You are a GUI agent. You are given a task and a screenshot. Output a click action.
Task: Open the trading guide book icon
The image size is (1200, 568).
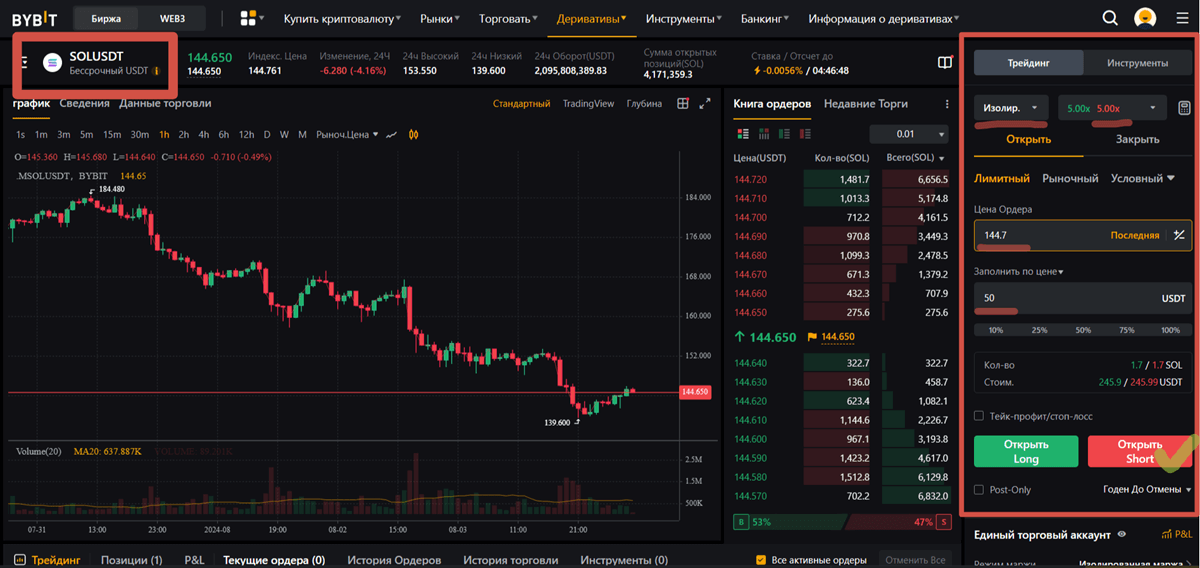click(x=945, y=62)
